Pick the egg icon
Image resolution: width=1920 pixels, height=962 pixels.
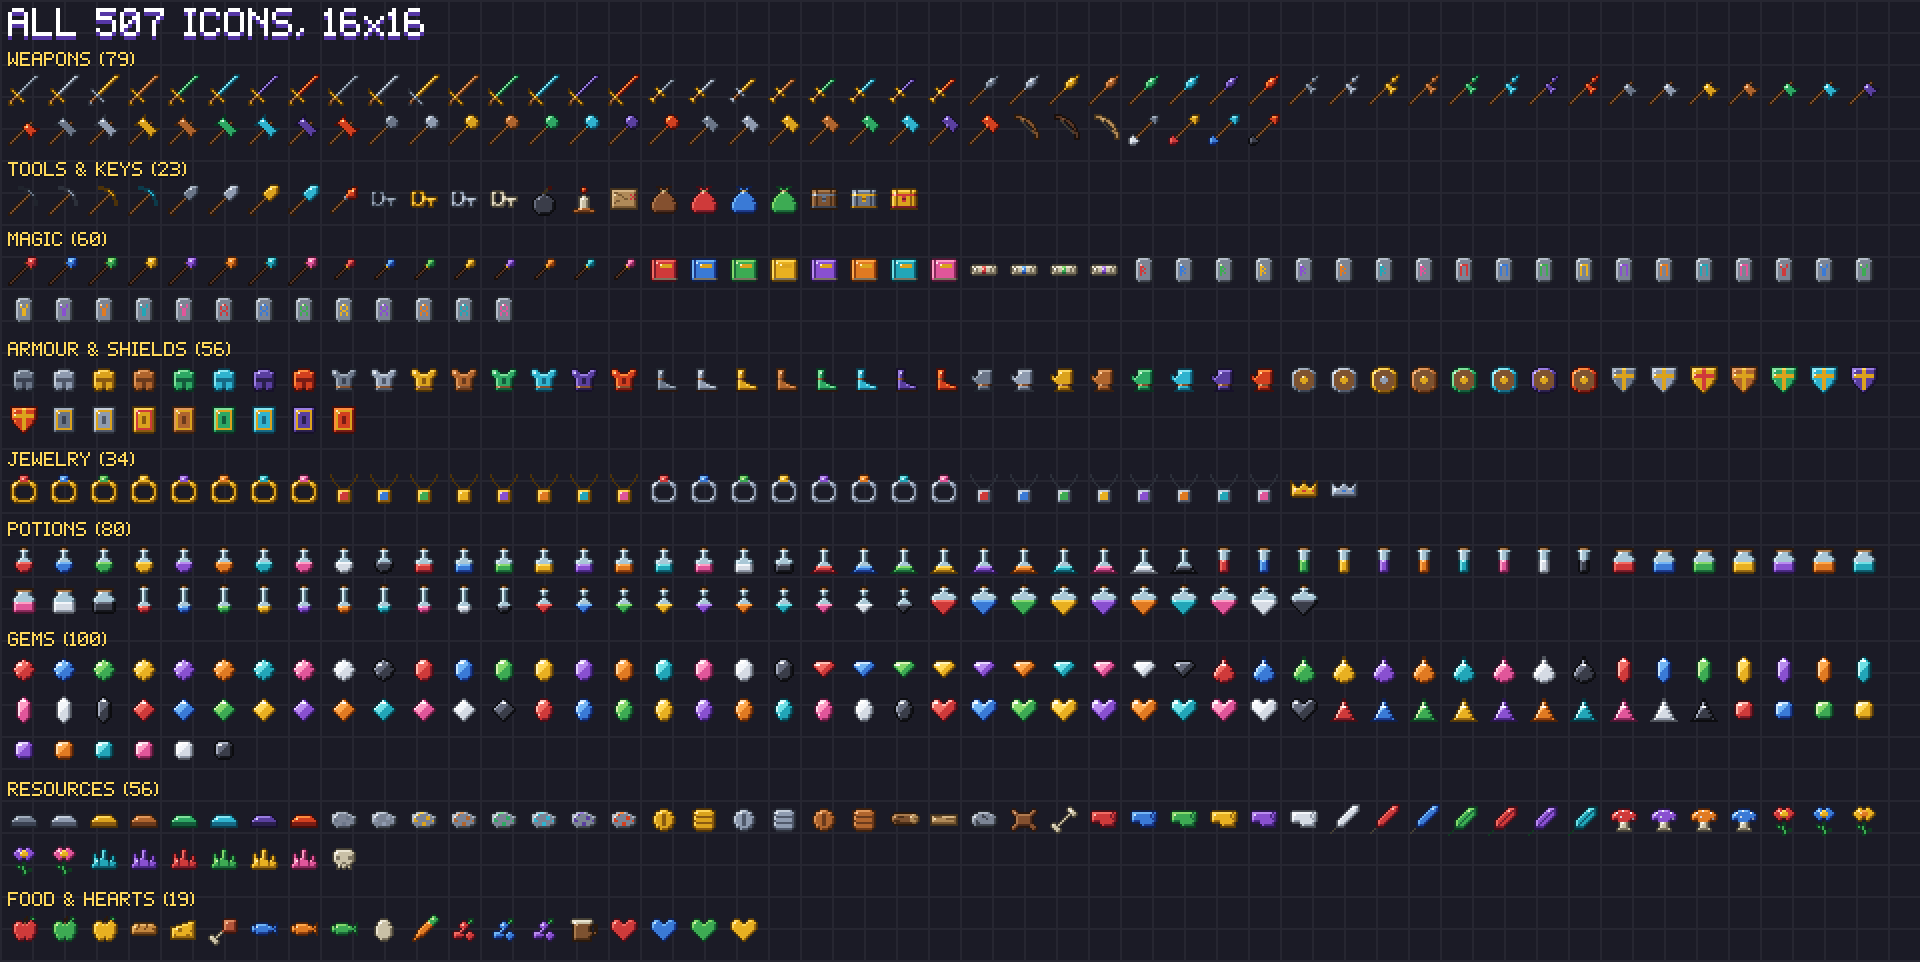pyautogui.click(x=384, y=930)
